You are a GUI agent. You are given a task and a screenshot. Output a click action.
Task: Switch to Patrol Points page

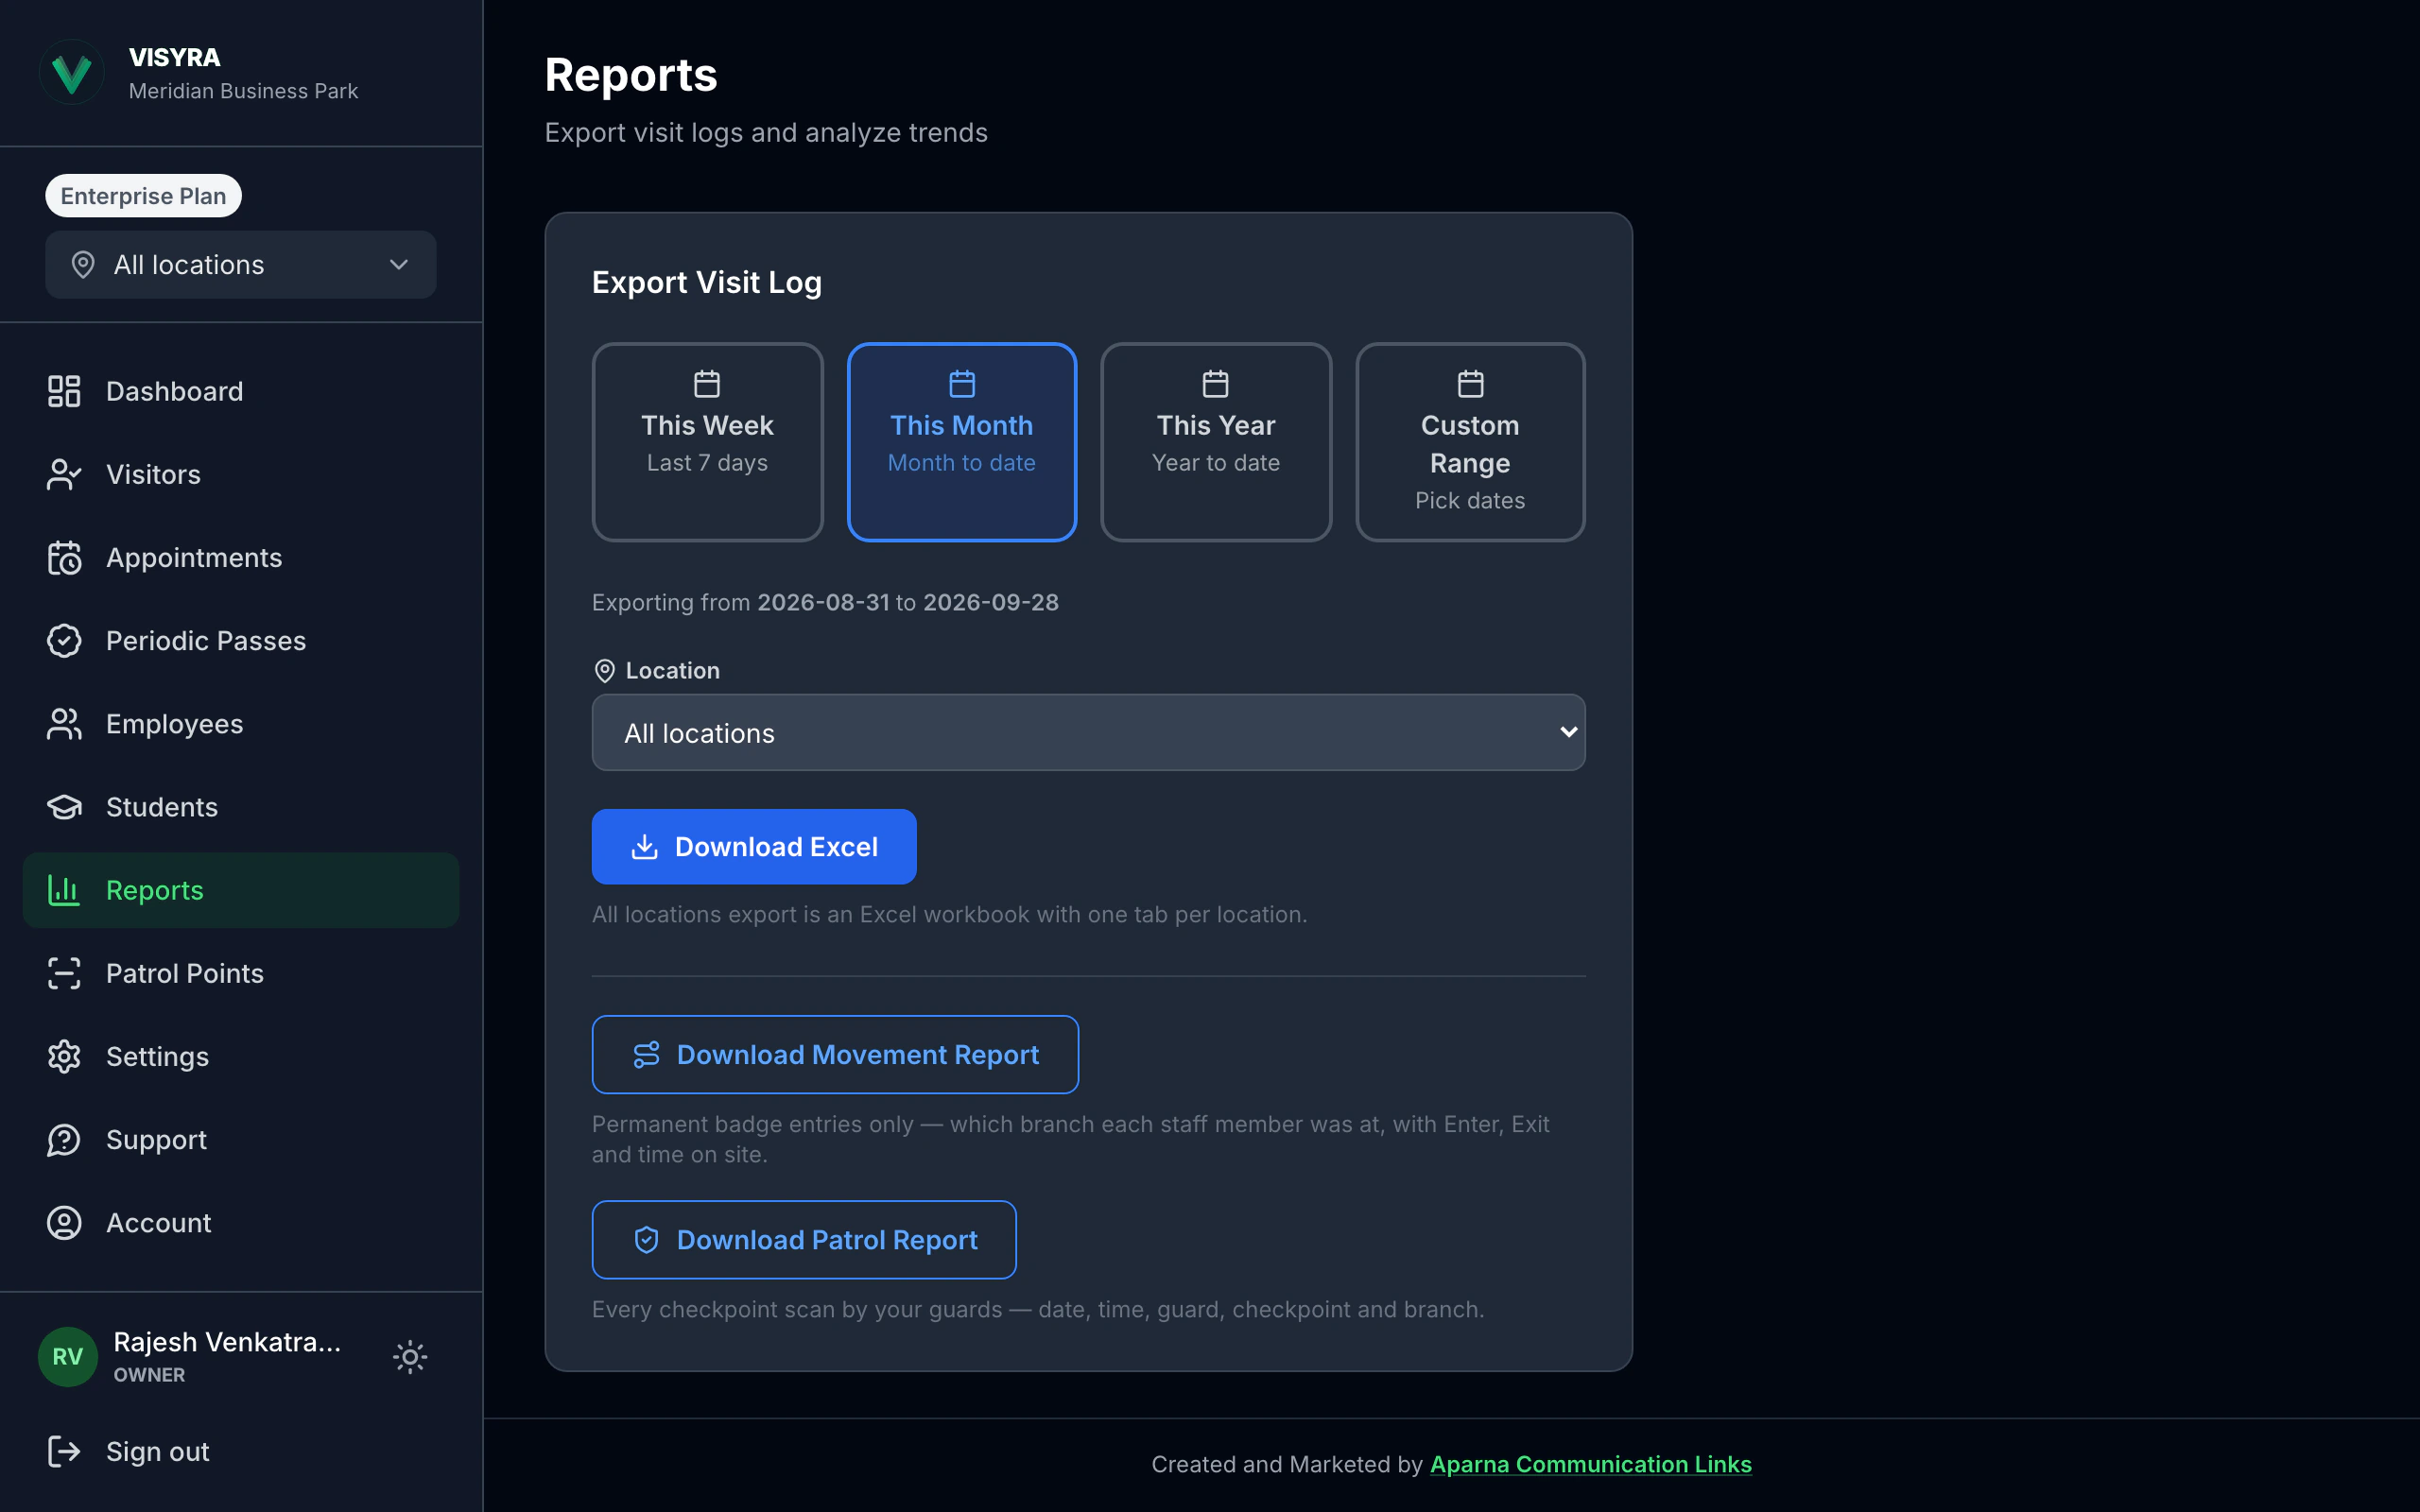(241, 972)
